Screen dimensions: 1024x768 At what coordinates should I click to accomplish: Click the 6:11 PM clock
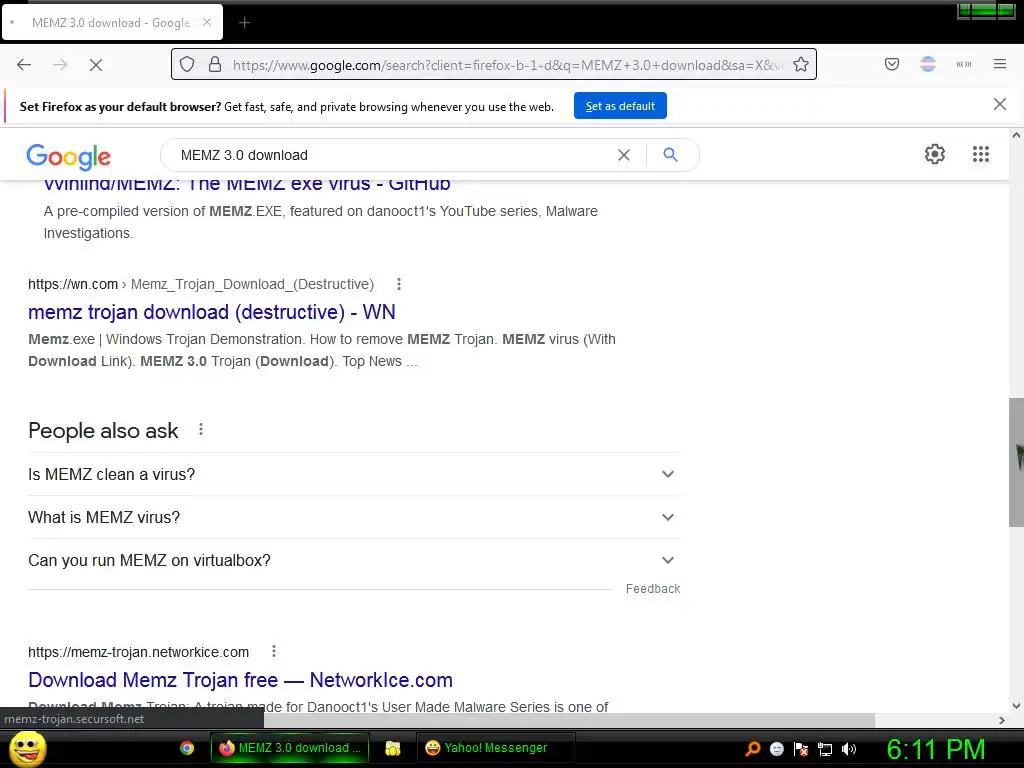(936, 749)
